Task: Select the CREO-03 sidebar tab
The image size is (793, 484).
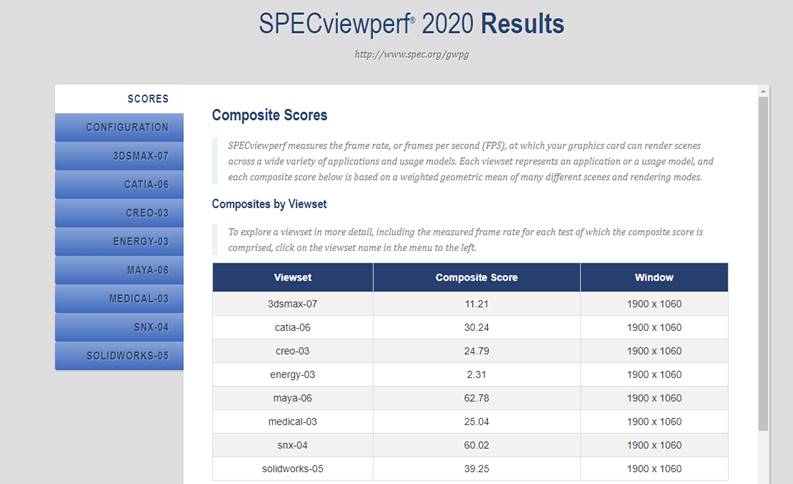Action: [x=119, y=213]
